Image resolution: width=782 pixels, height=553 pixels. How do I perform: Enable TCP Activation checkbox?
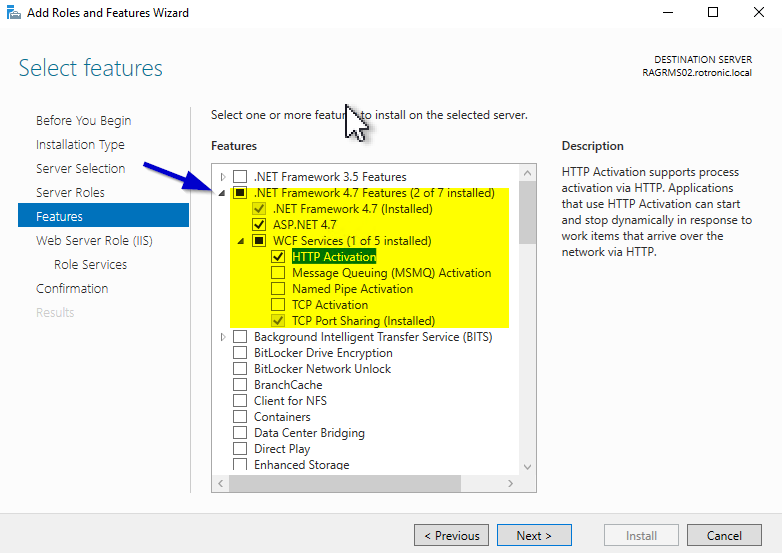278,304
